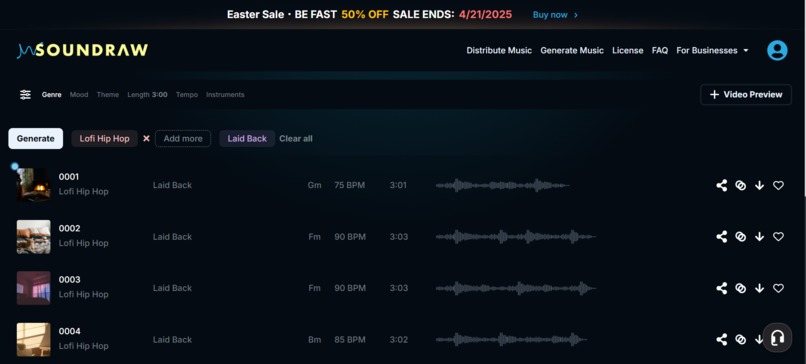
Task: Open the user account avatar
Action: 777,50
